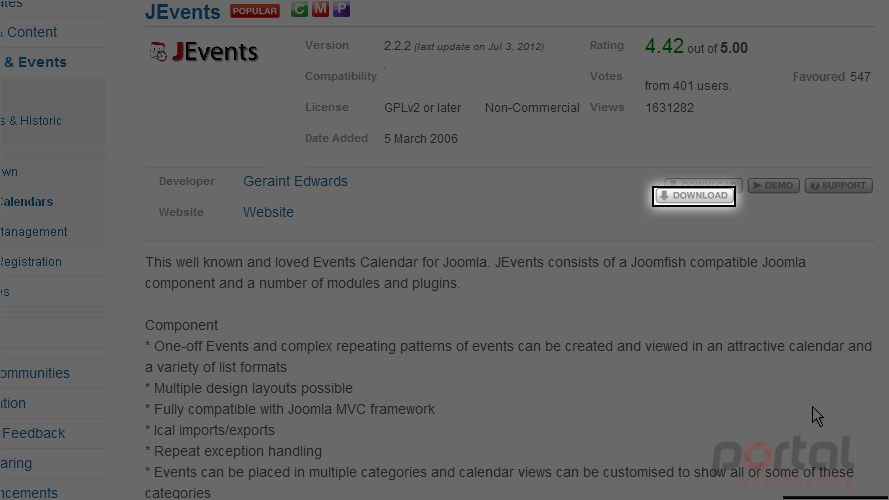Open 'Communities' sidebar link

pyautogui.click(x=35, y=373)
